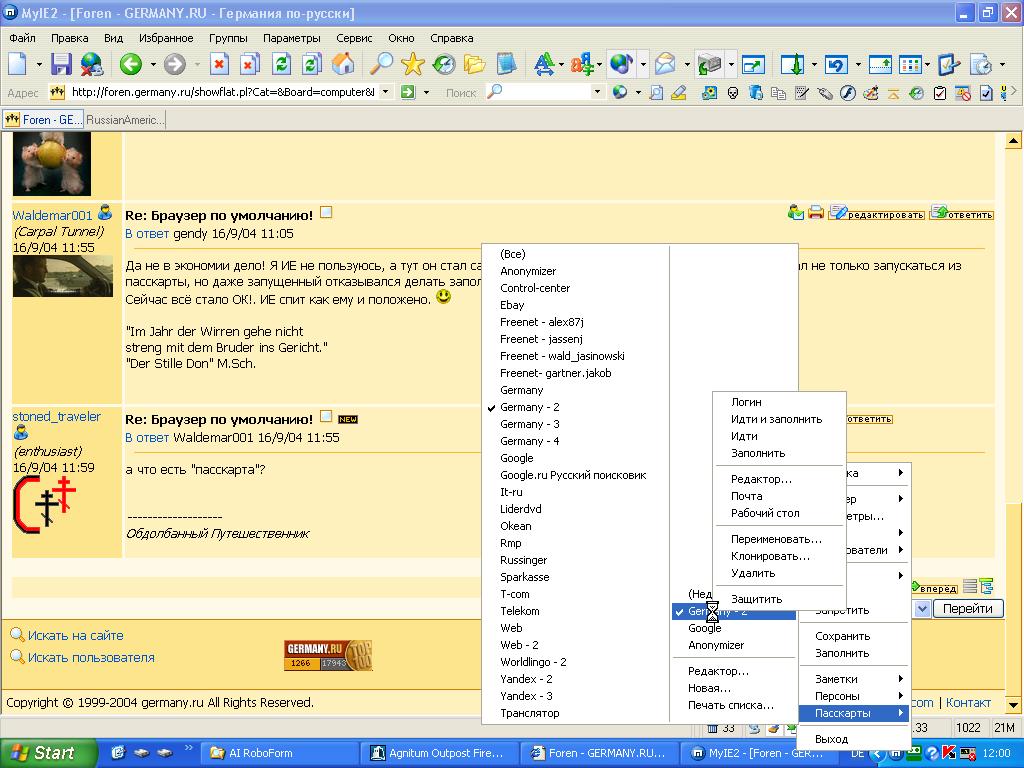Click the blue undo-arrow window icon
Screen dimensions: 1024x768
pyautogui.click(x=836, y=64)
